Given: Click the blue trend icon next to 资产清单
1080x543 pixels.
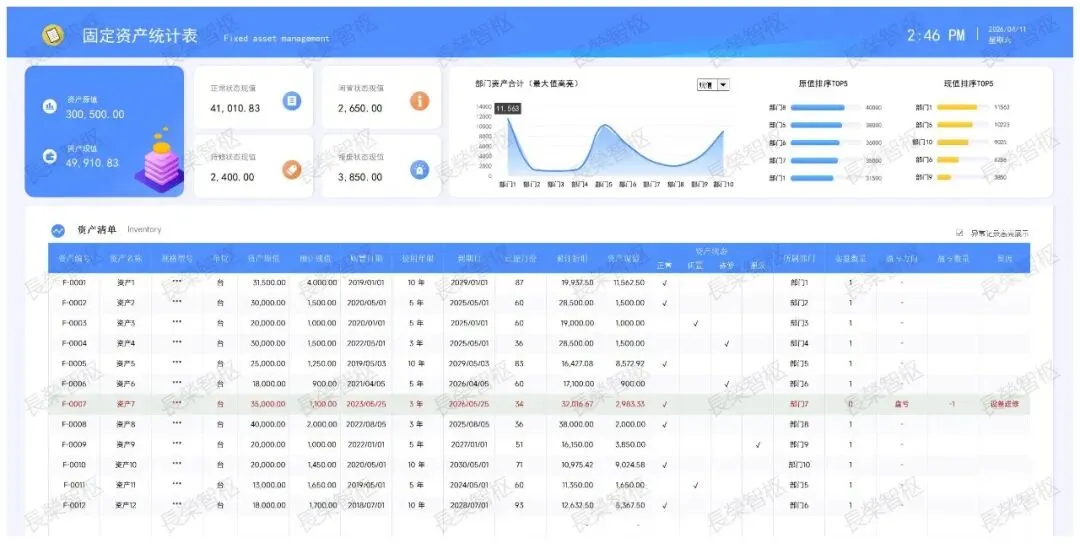Looking at the screenshot, I should (x=58, y=230).
